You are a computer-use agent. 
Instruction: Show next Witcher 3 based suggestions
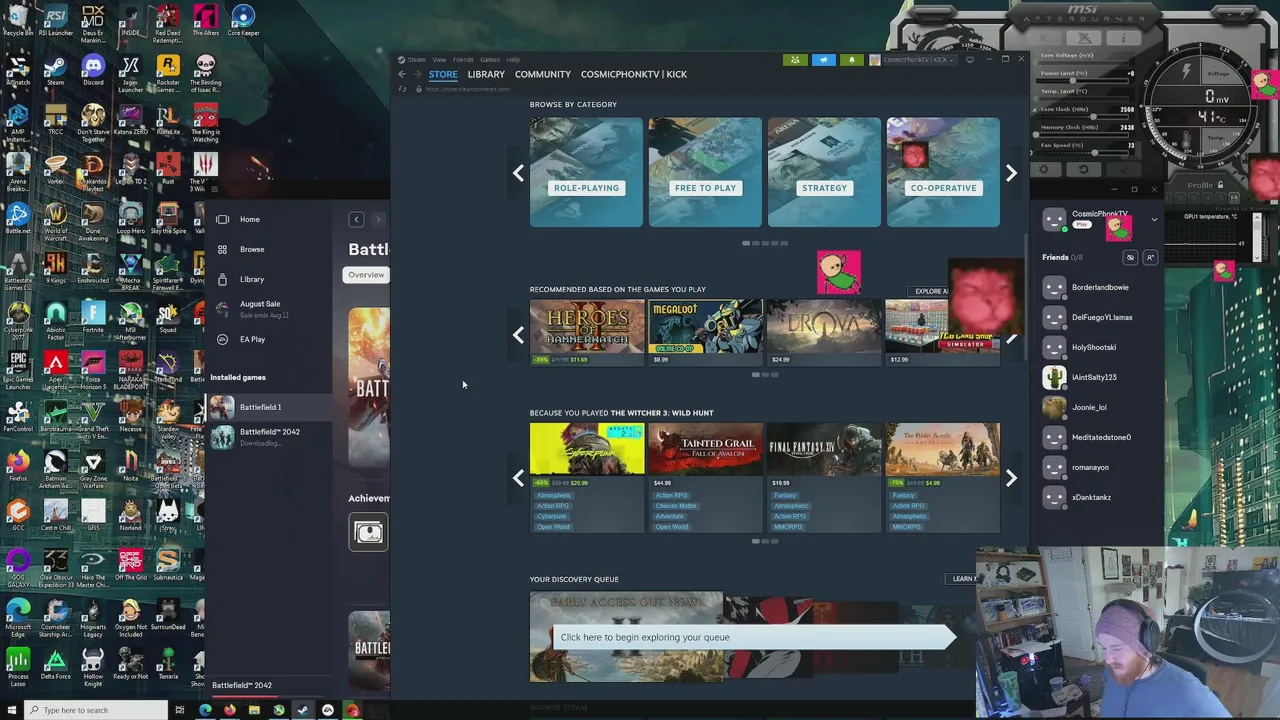pos(1011,478)
